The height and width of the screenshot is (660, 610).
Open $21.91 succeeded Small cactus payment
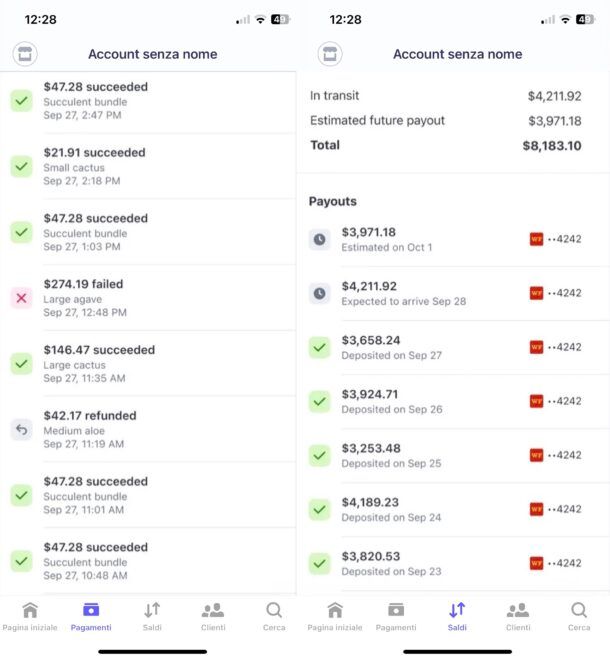coord(148,166)
